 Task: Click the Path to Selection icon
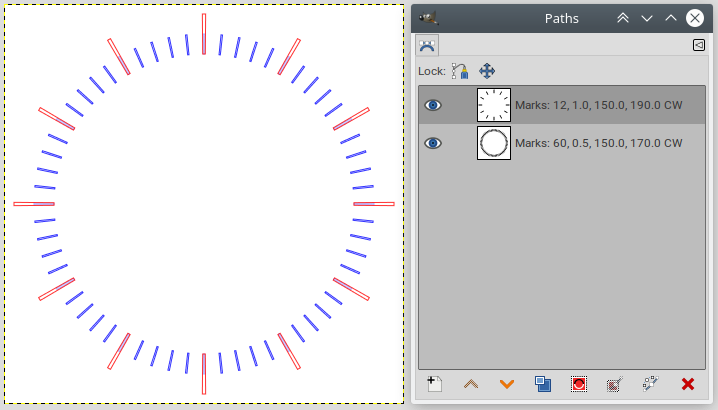(x=579, y=383)
